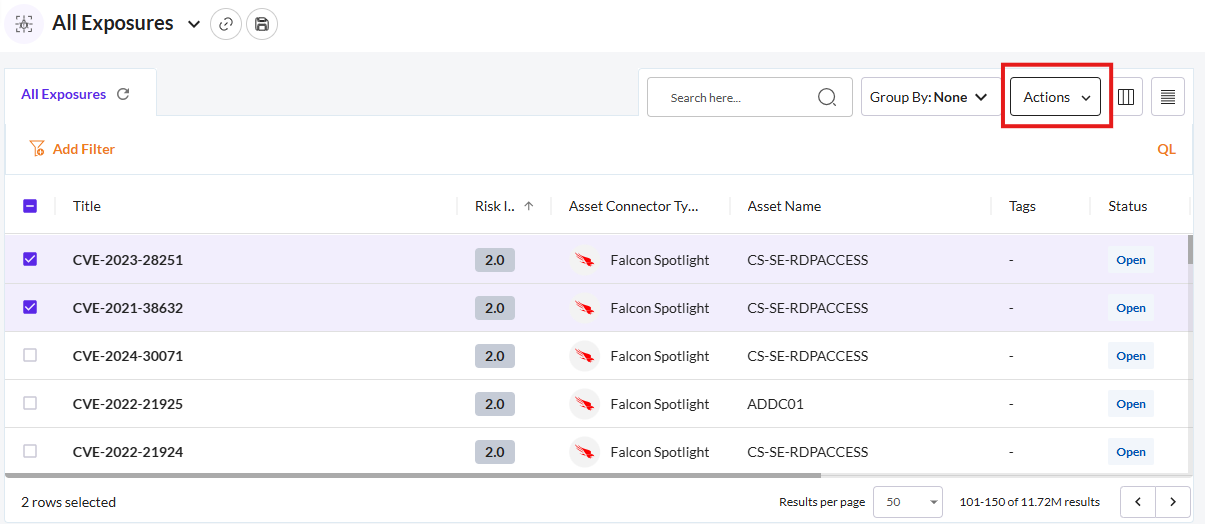Click the All Exposures scan icon
1205x524 pixels.
click(x=24, y=23)
